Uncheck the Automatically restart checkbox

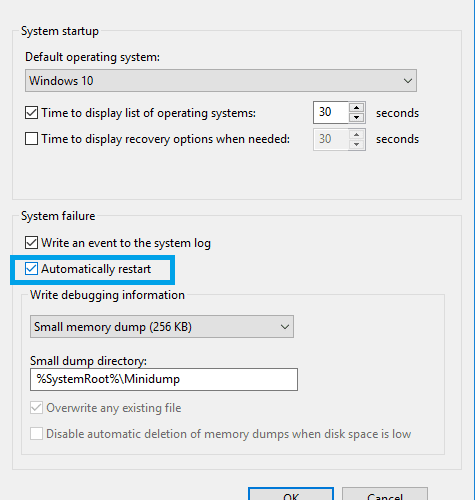tap(31, 269)
